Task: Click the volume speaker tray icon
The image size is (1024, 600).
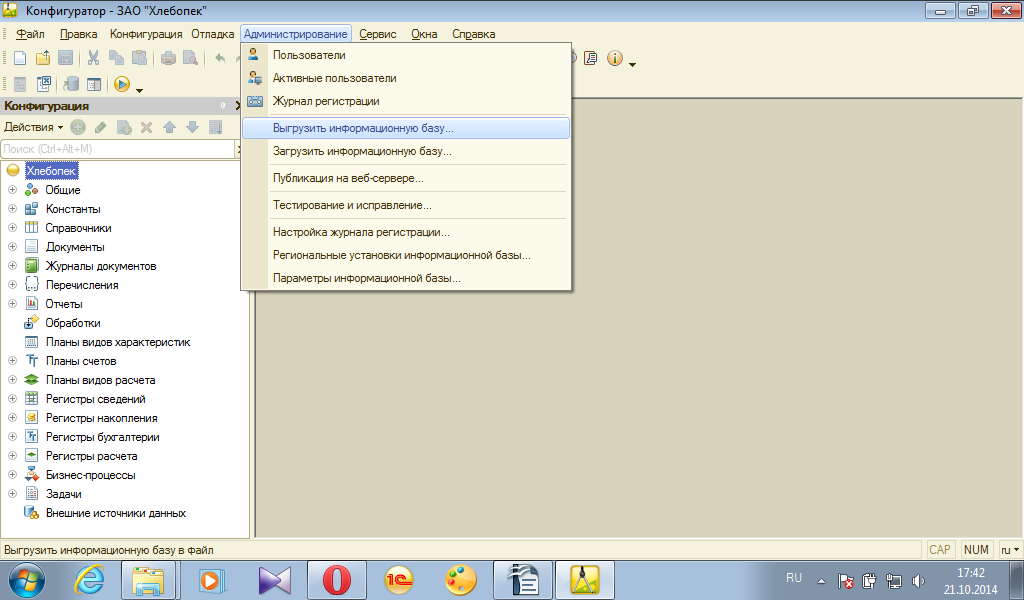Action: point(918,580)
